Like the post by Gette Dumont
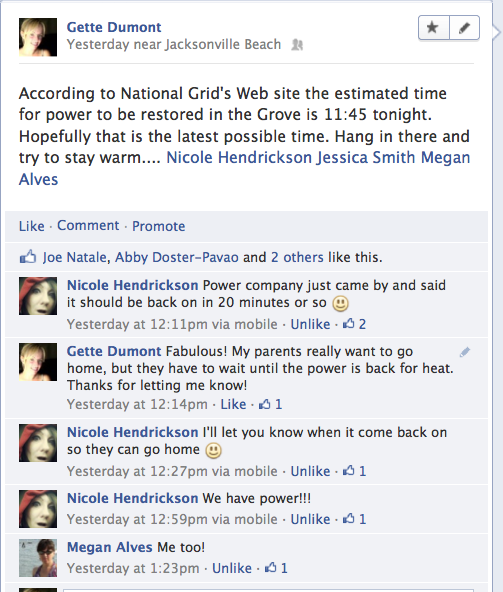The width and height of the screenshot is (503, 592). click(x=32, y=226)
